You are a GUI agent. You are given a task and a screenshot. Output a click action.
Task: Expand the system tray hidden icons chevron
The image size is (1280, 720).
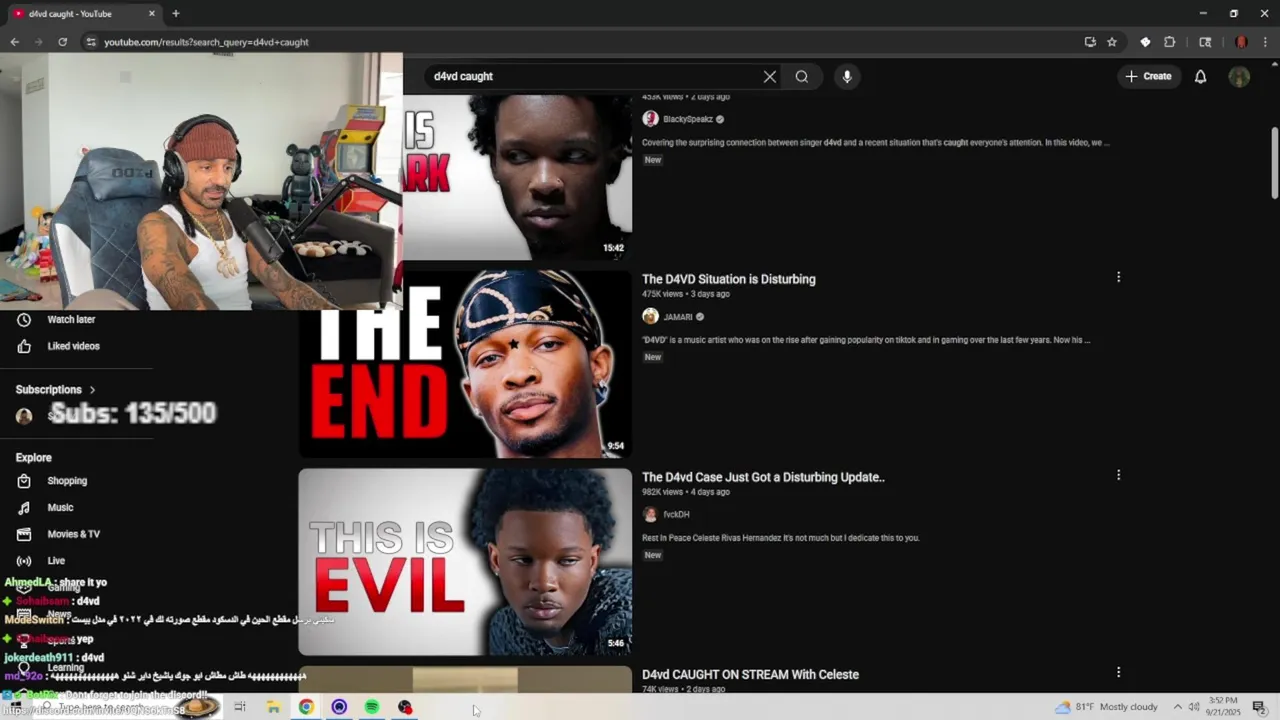pyautogui.click(x=1177, y=707)
